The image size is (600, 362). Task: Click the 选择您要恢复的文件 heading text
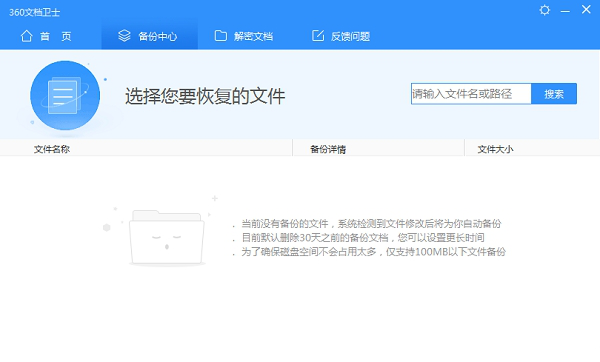(x=205, y=96)
